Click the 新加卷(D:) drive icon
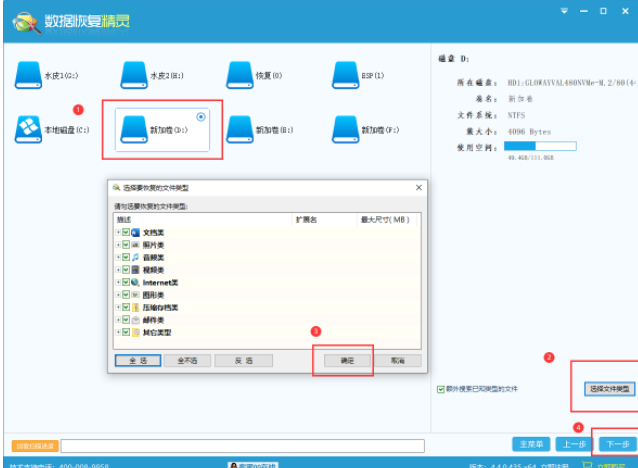The width and height of the screenshot is (638, 468). pos(134,128)
